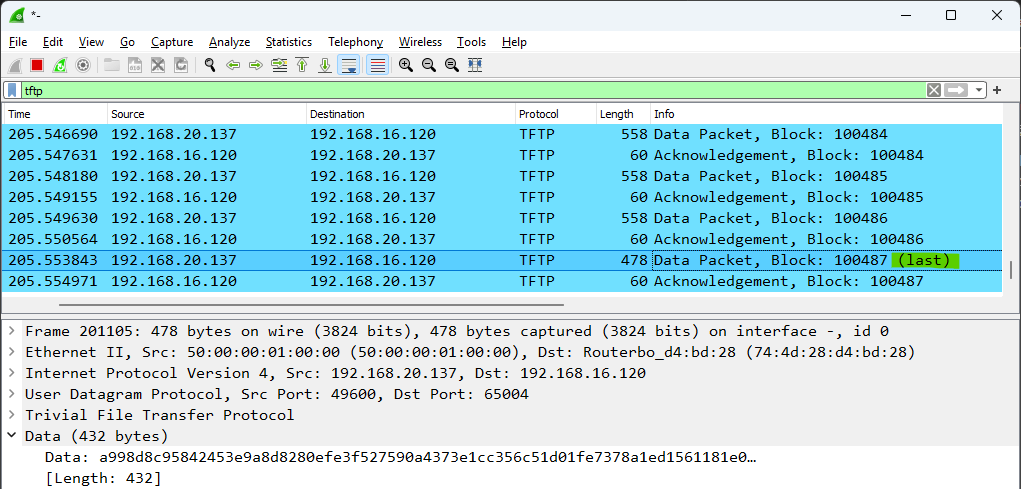Sort by the Destination column header

[x=411, y=114]
